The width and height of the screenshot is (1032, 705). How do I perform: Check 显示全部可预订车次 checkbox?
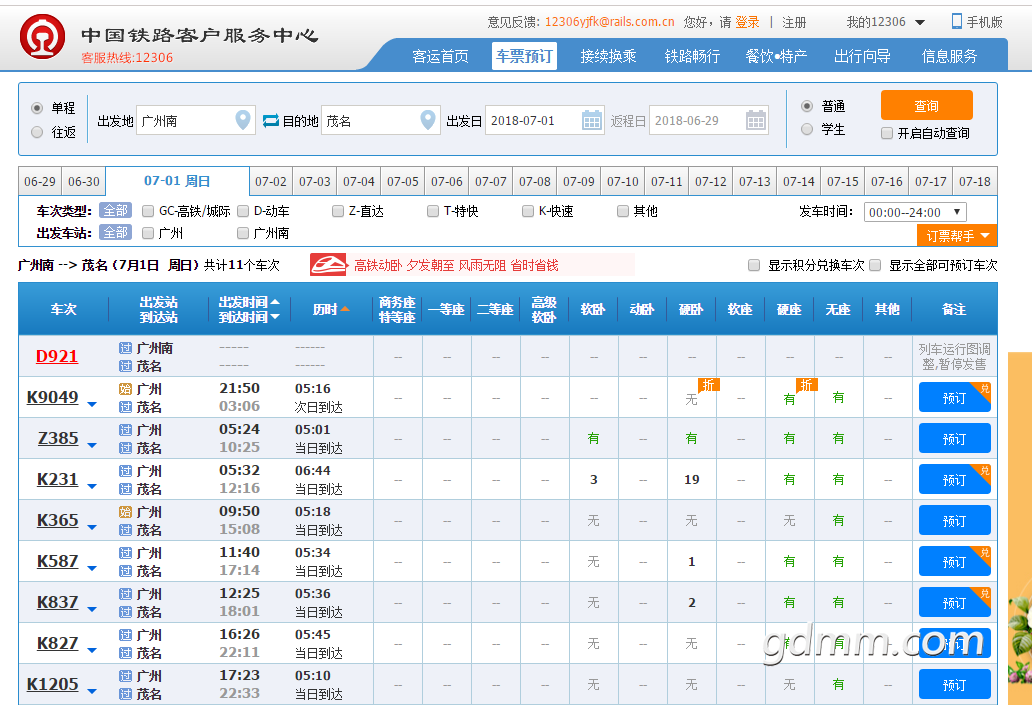875,265
